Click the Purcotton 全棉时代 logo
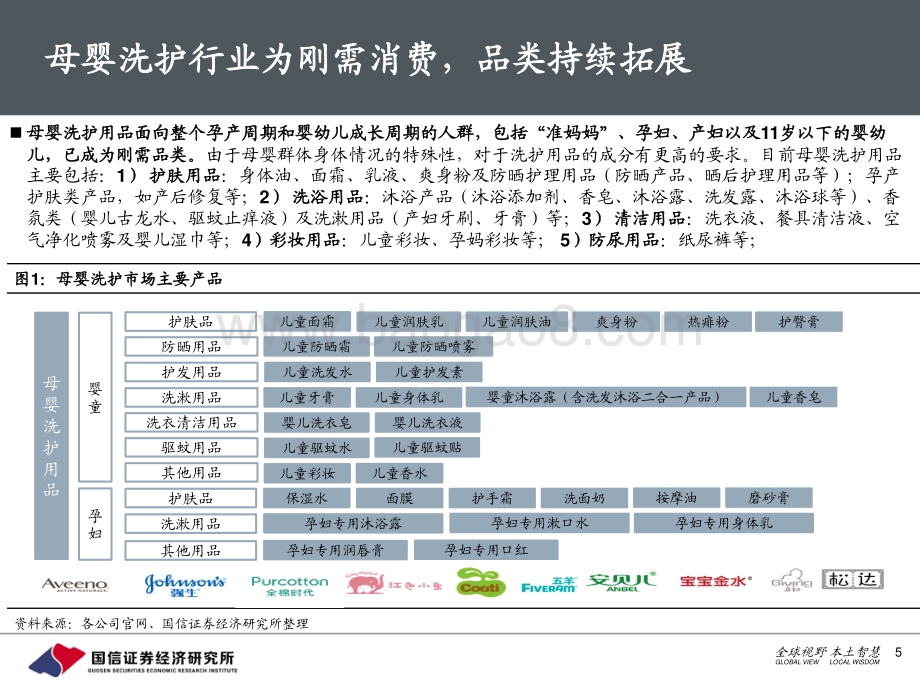Viewport: 920px width, 690px height. click(289, 585)
